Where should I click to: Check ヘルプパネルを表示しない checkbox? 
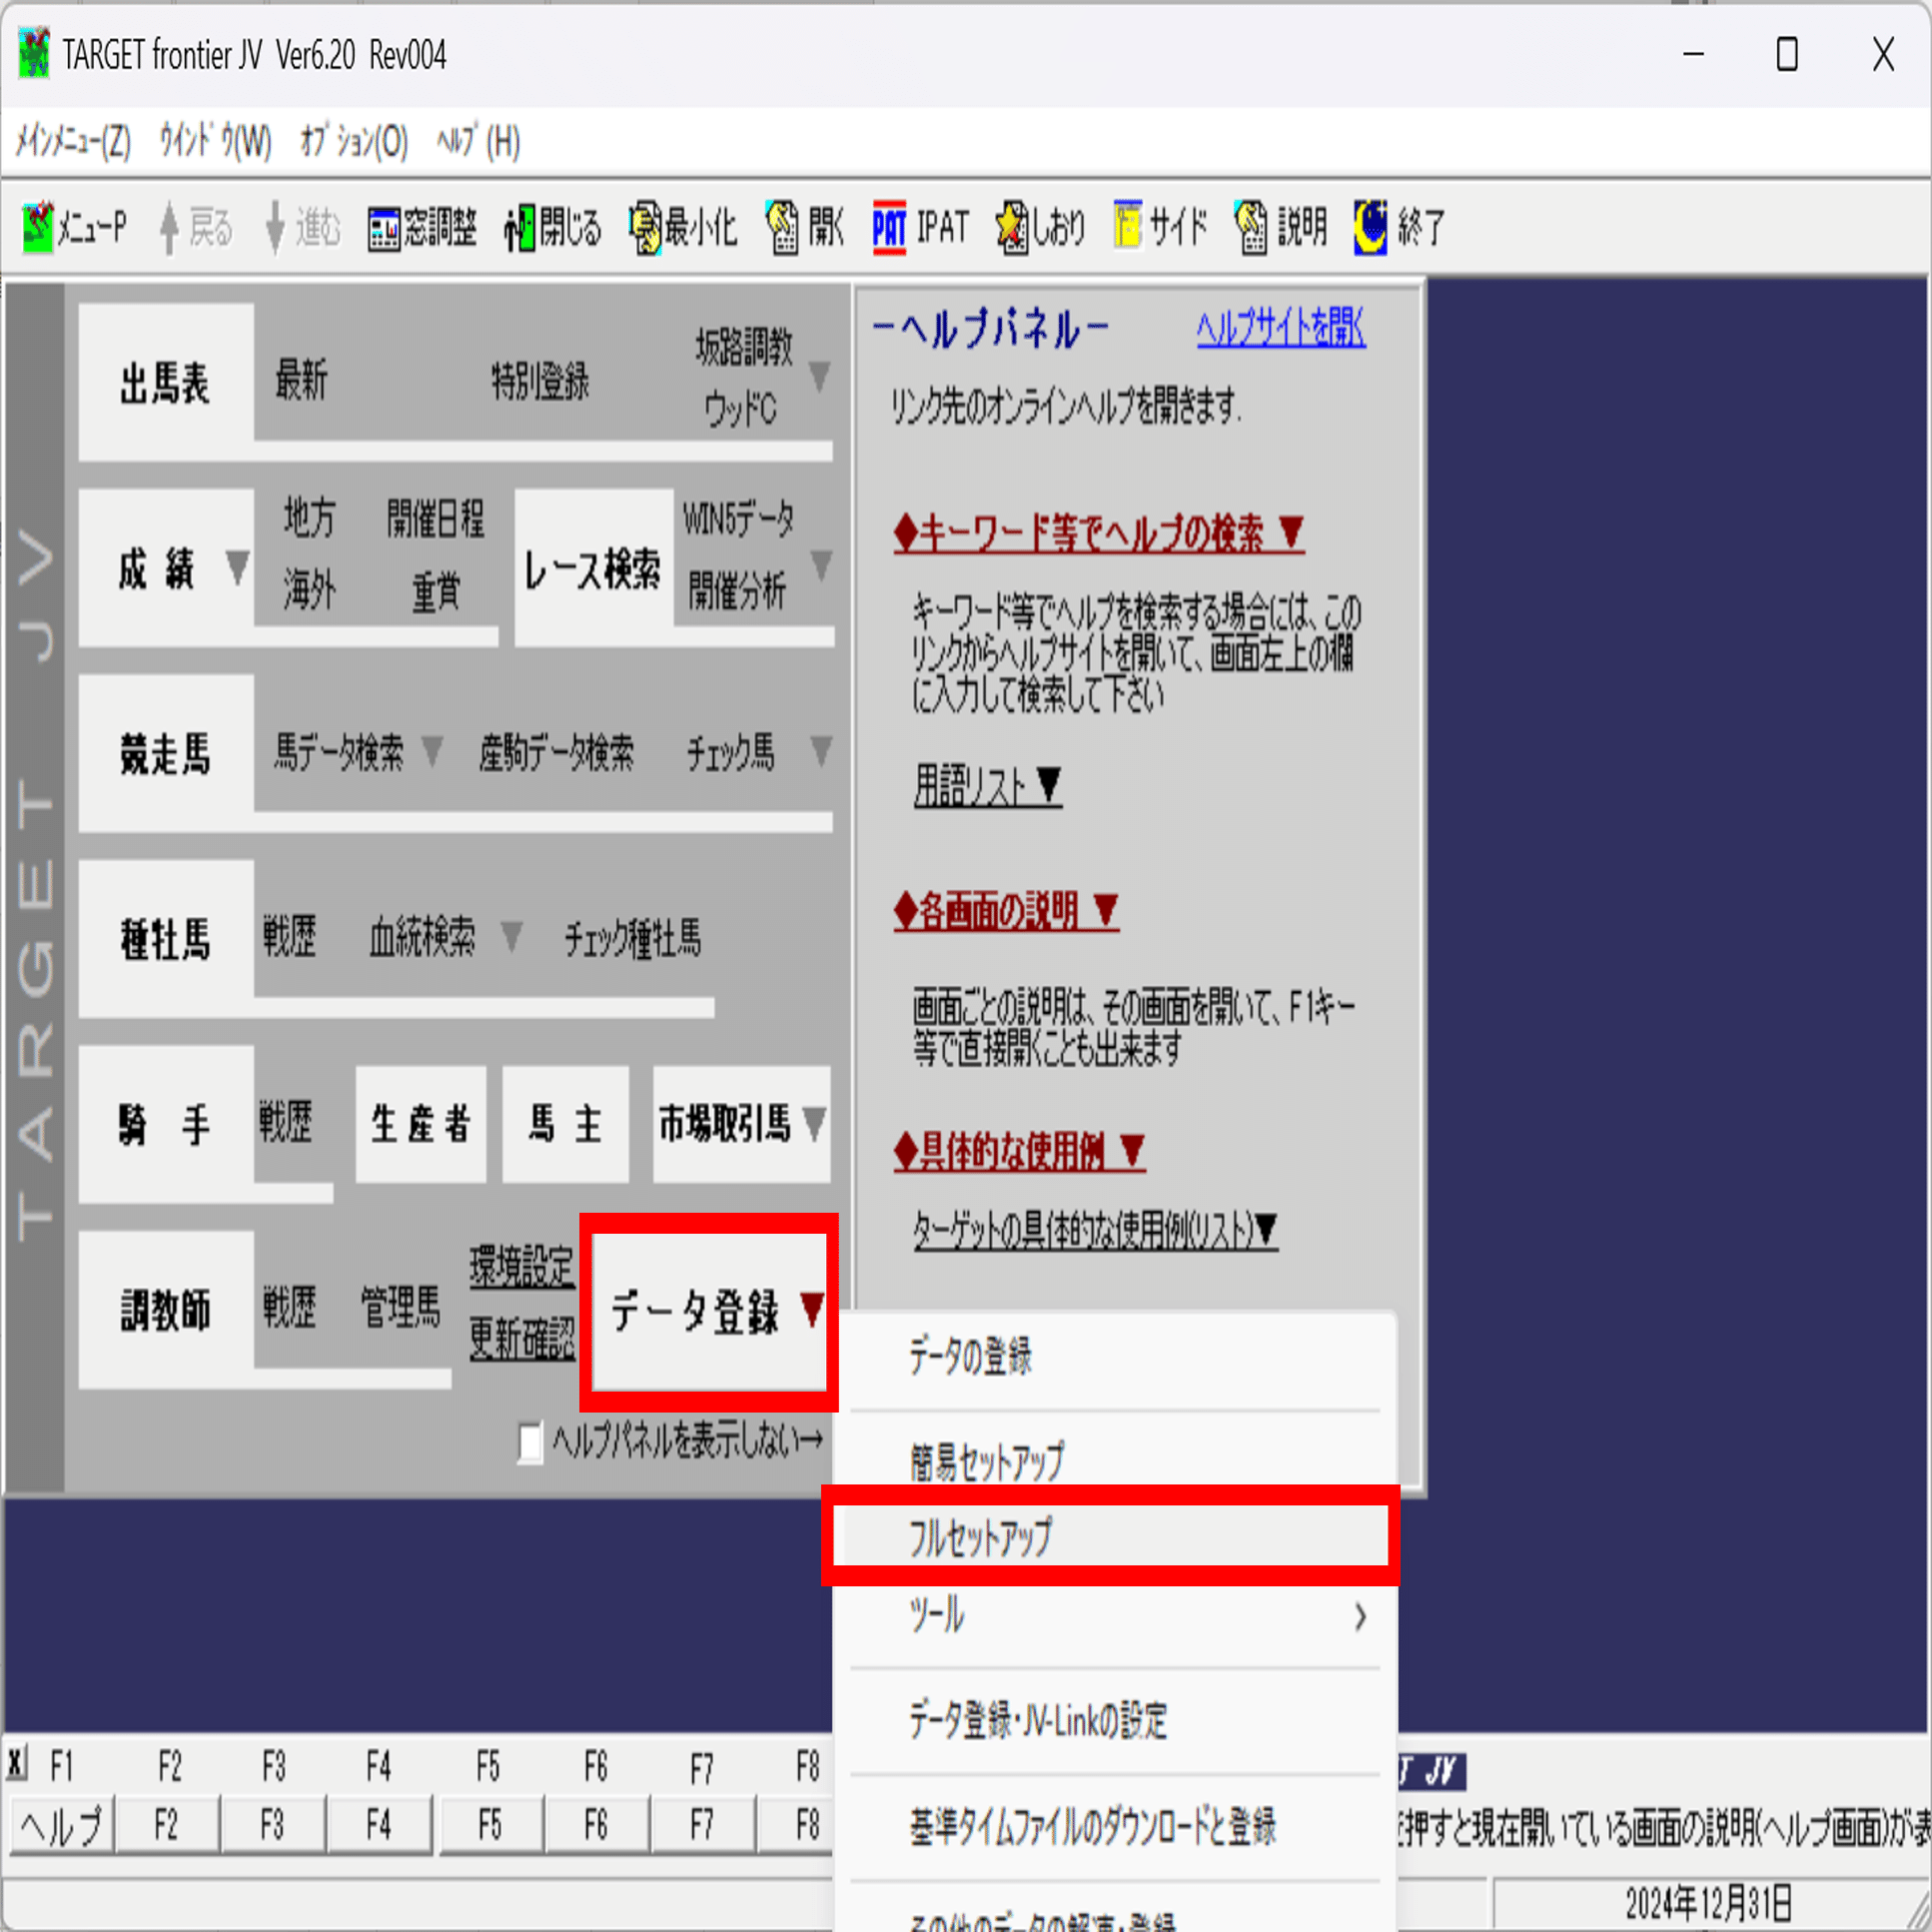(531, 1441)
